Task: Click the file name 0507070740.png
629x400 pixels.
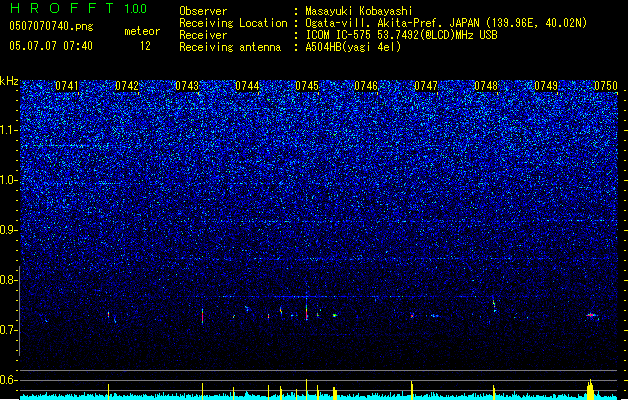Action: 51,26
